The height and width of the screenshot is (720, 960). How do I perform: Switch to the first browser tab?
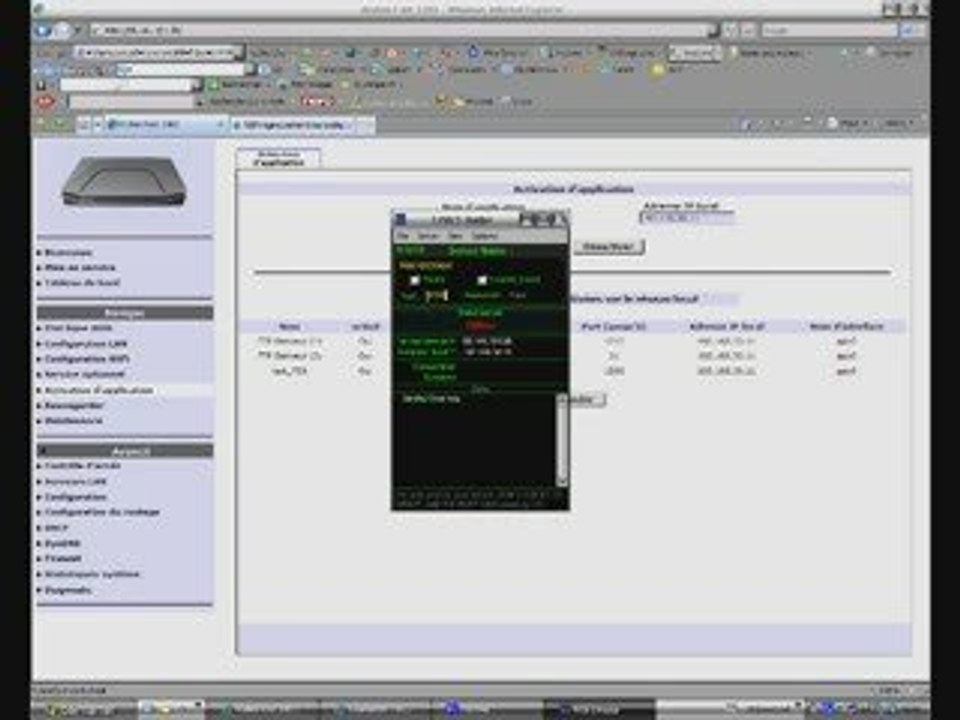coord(167,125)
